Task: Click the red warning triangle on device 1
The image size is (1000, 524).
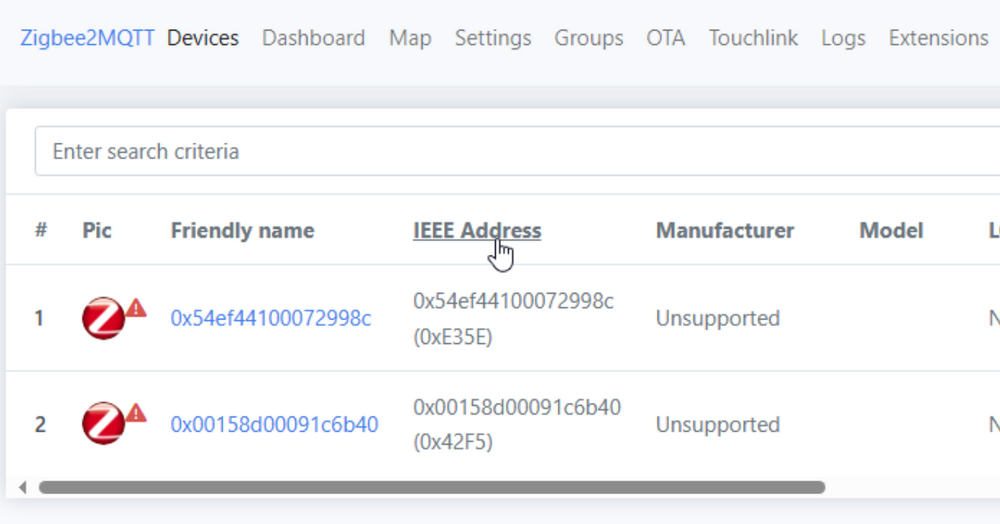Action: [136, 308]
